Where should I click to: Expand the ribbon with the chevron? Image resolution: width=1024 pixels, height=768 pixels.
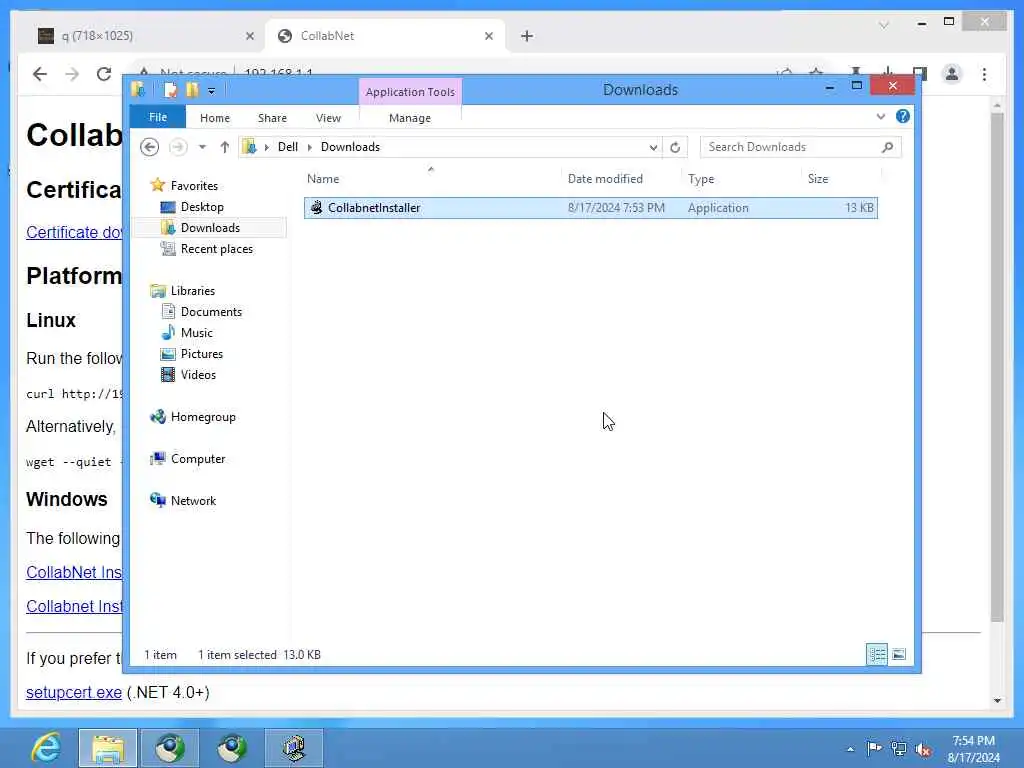tap(880, 116)
